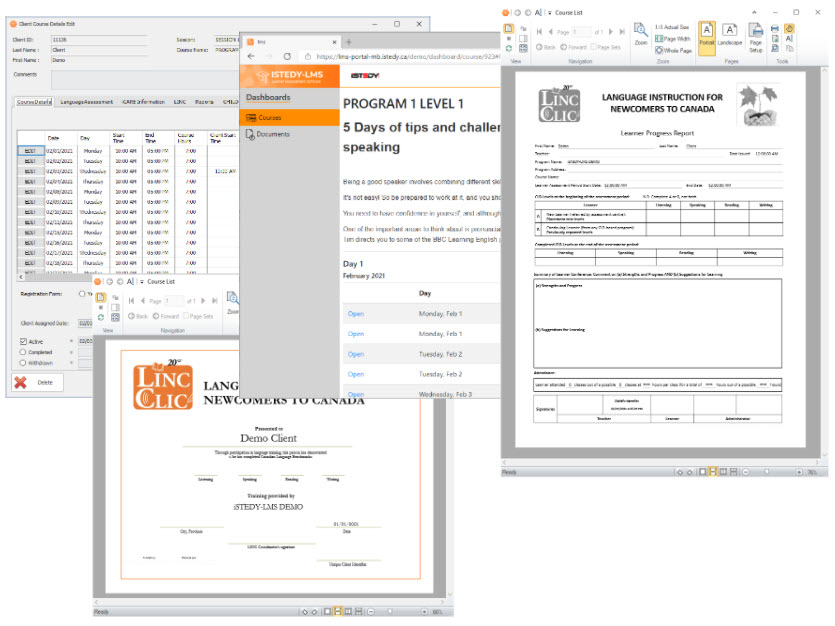Open quick access dropdown in certificate viewer titlebar
The width and height of the screenshot is (835, 626).
coord(142,282)
